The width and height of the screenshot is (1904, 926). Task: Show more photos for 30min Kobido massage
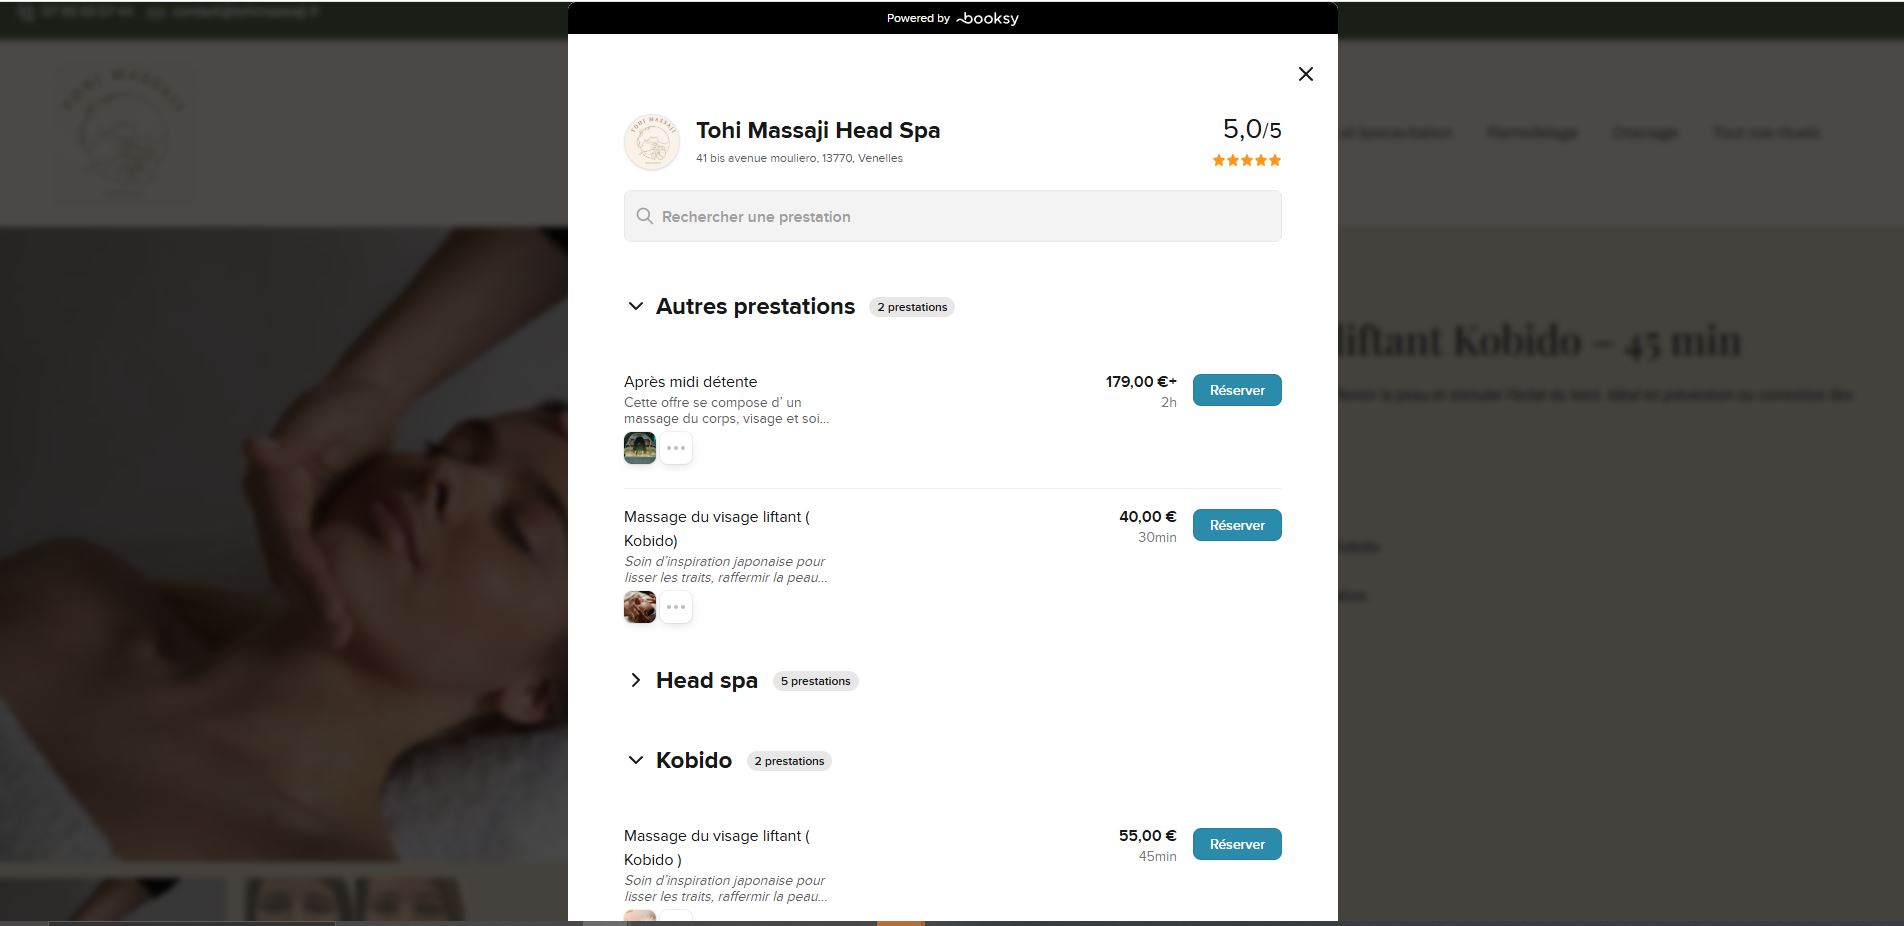tap(676, 607)
